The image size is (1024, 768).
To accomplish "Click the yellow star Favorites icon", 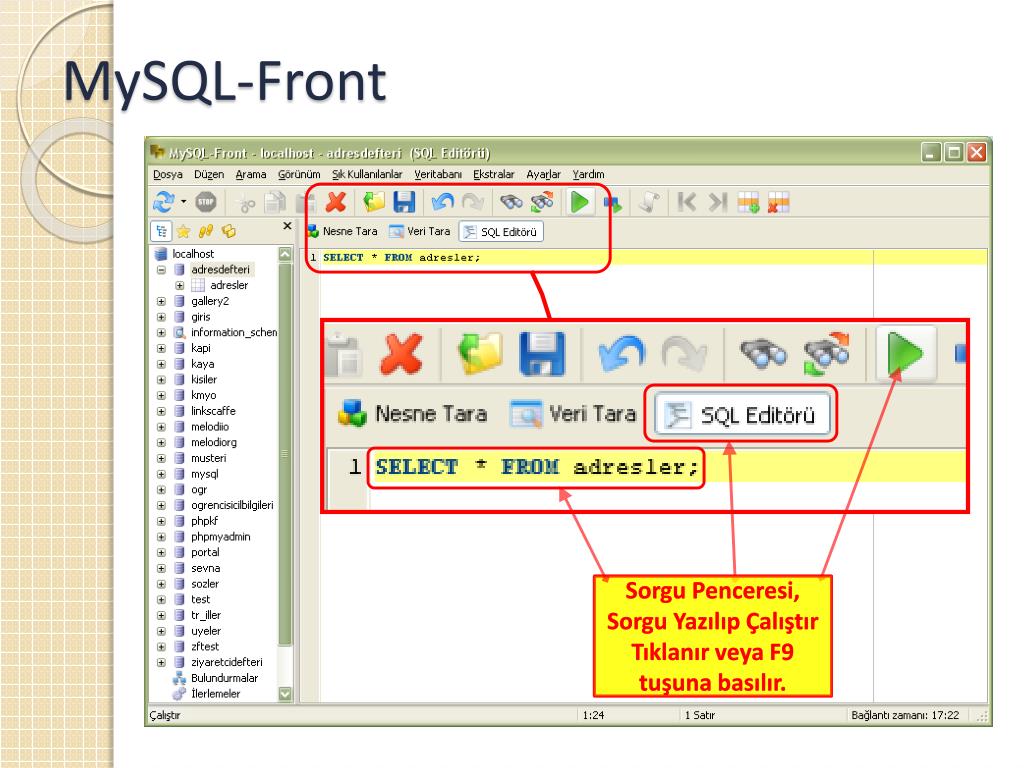I will click(184, 231).
